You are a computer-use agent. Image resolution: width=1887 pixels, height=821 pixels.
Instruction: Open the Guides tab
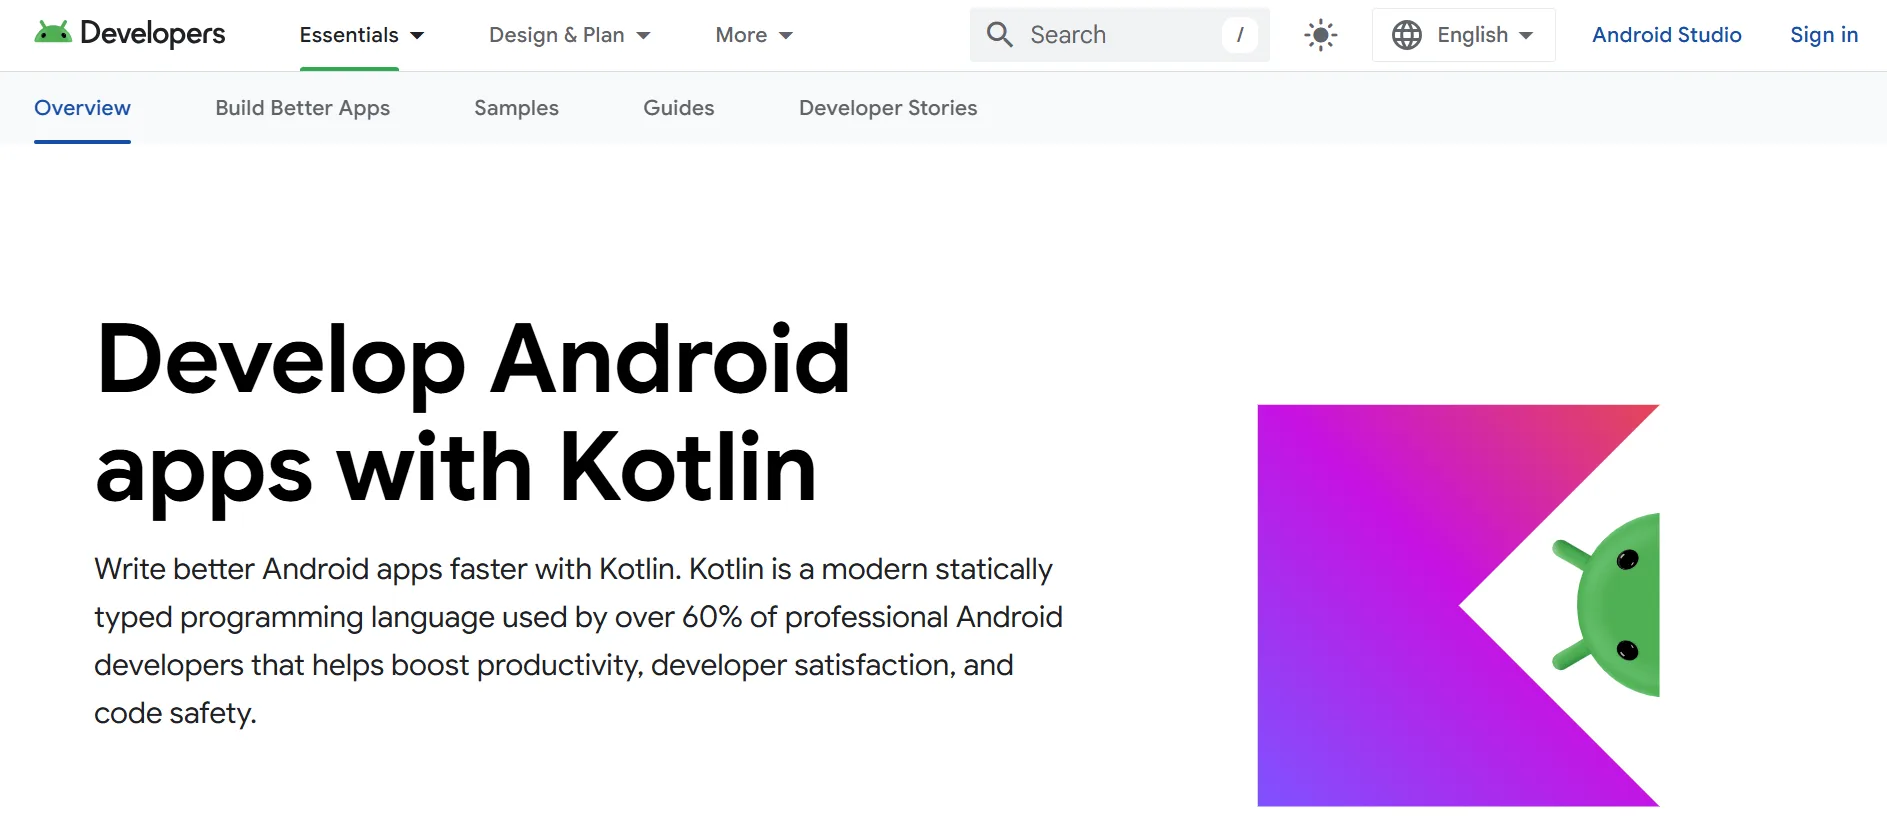pyautogui.click(x=678, y=108)
